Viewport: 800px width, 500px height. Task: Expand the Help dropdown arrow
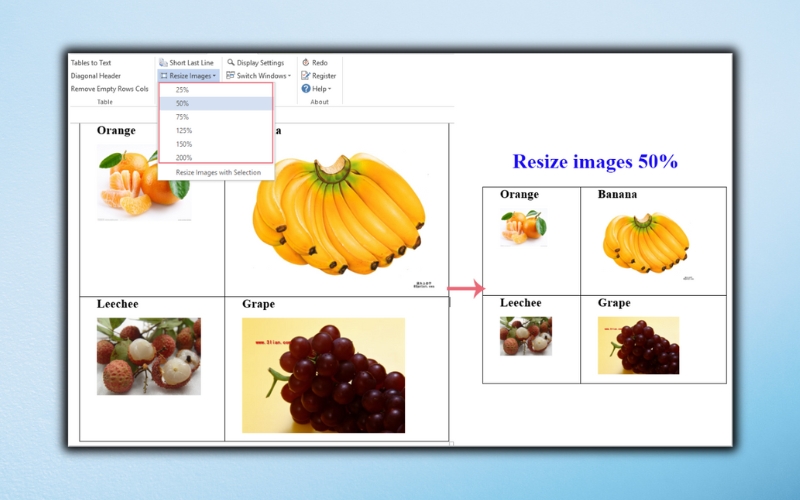coord(330,89)
